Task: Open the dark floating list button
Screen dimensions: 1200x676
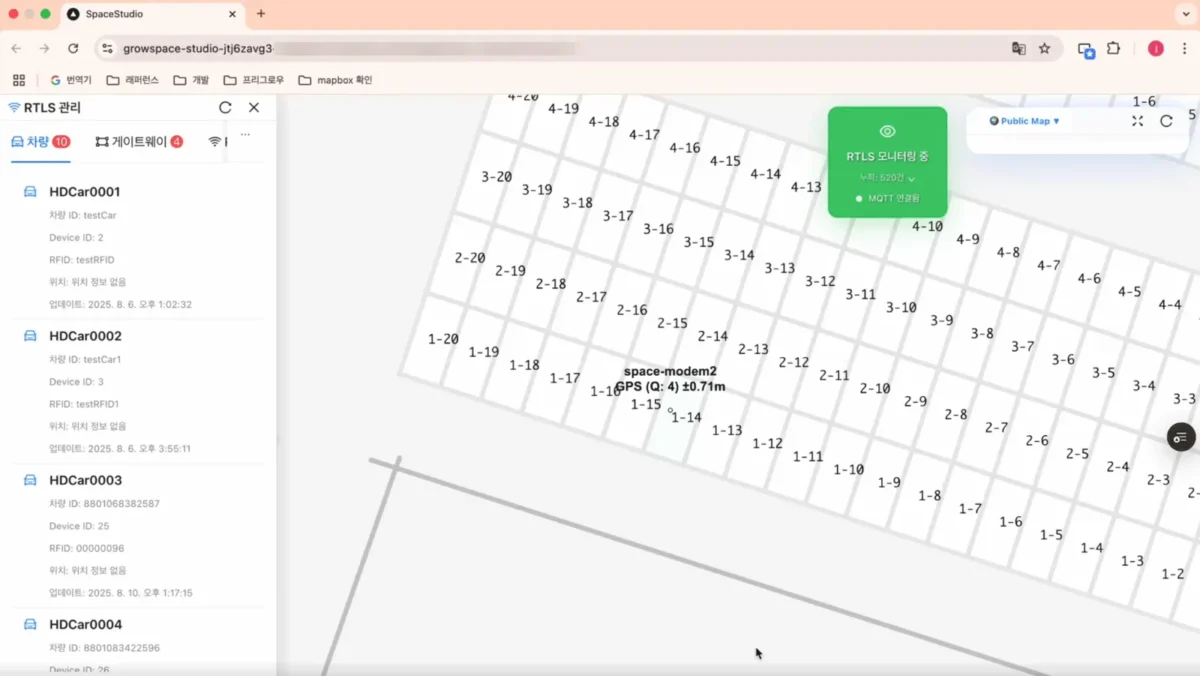Action: [1181, 437]
